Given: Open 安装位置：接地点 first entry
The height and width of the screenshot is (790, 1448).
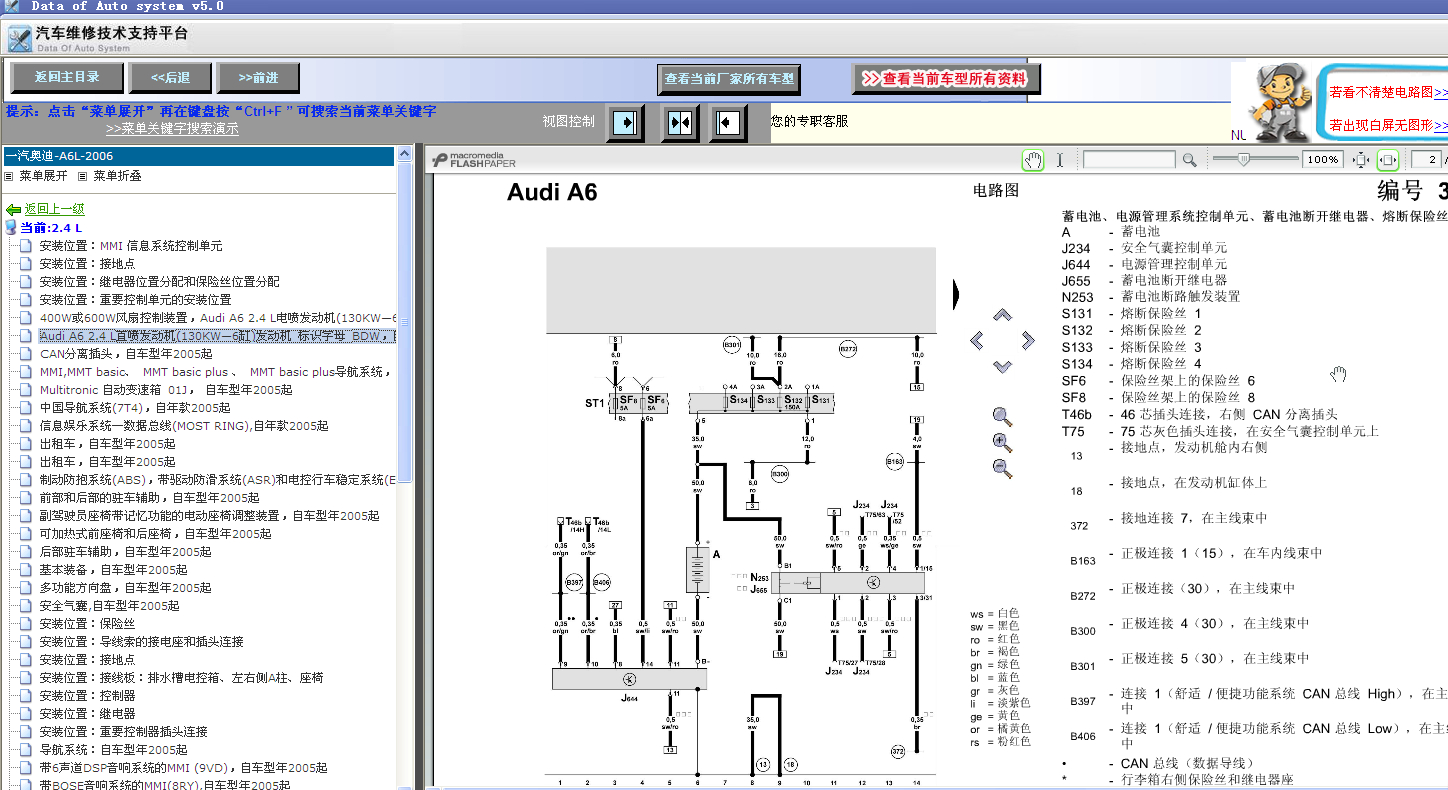Looking at the screenshot, I should (x=87, y=264).
